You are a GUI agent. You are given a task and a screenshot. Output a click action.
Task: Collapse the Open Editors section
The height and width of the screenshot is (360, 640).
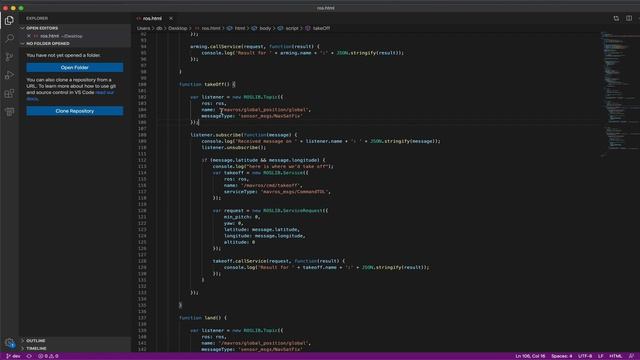42,28
